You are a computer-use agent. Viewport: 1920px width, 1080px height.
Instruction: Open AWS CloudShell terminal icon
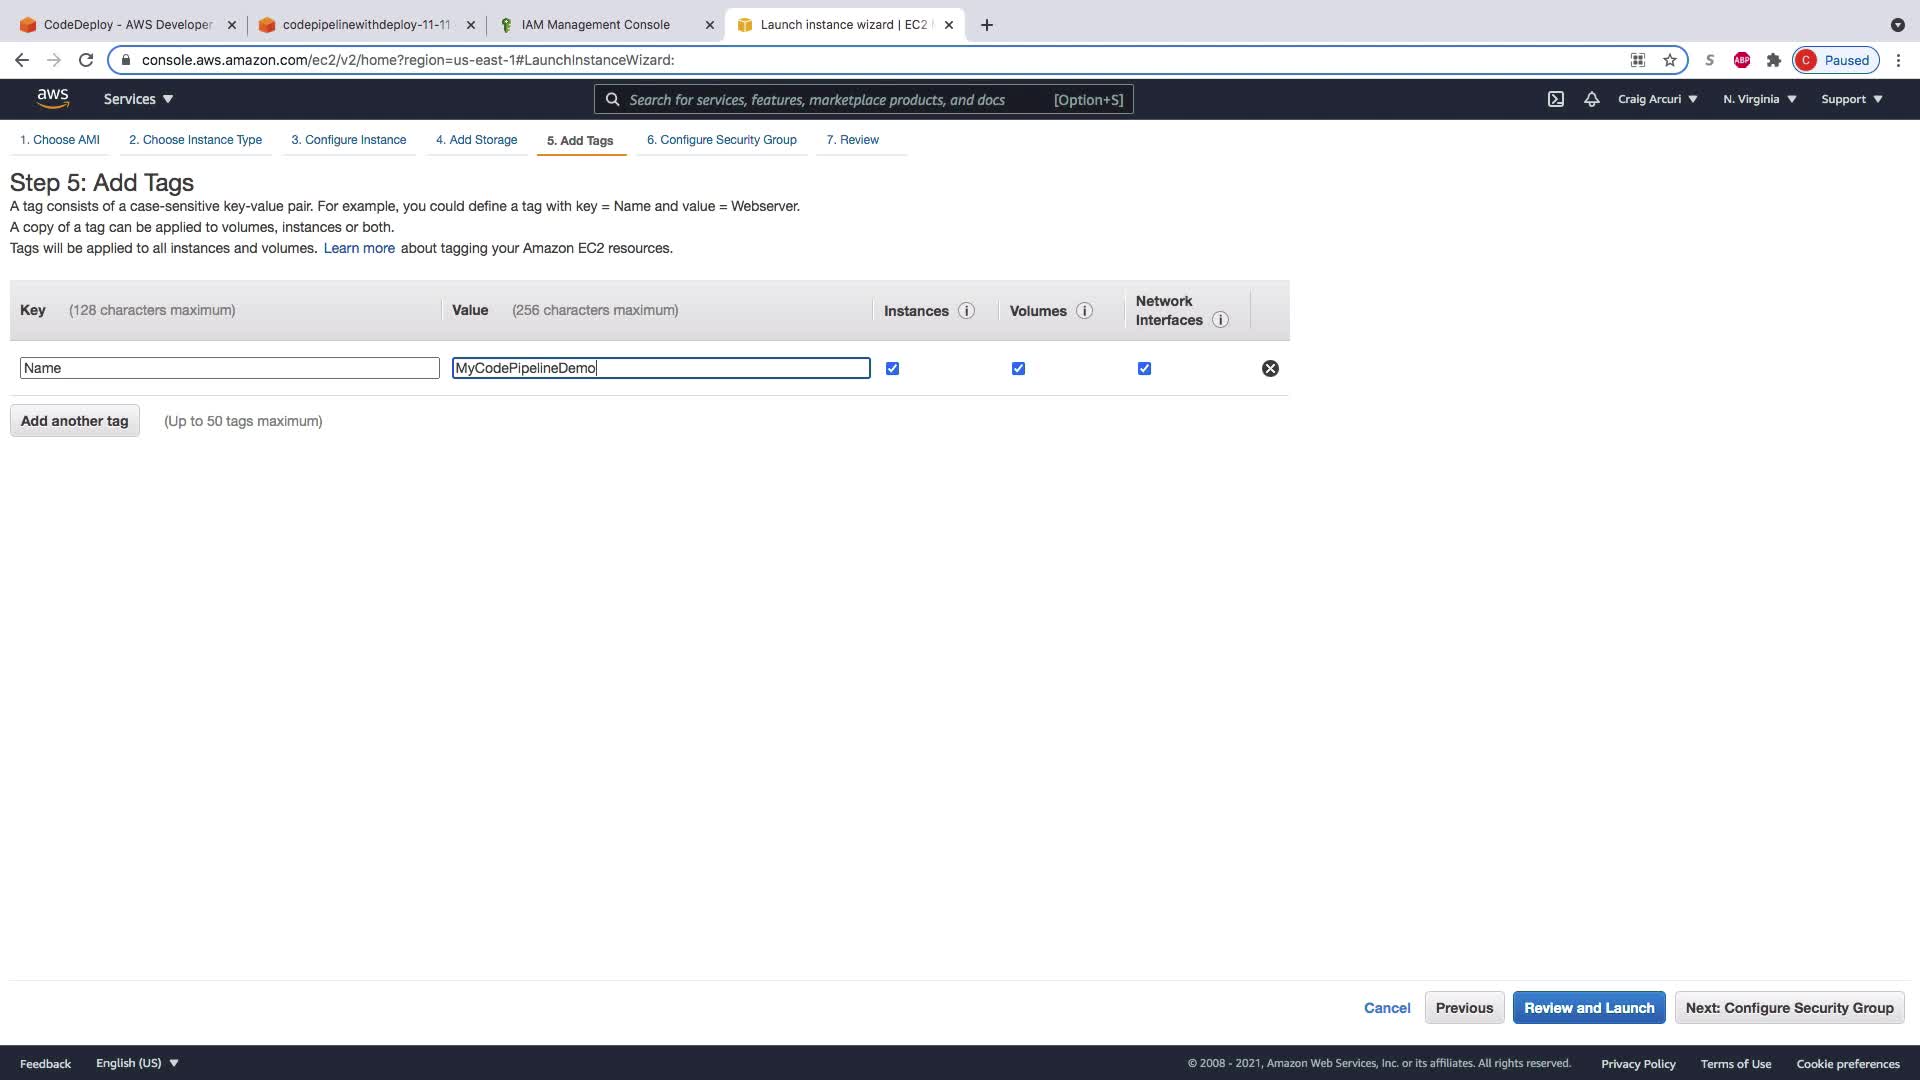coord(1556,99)
